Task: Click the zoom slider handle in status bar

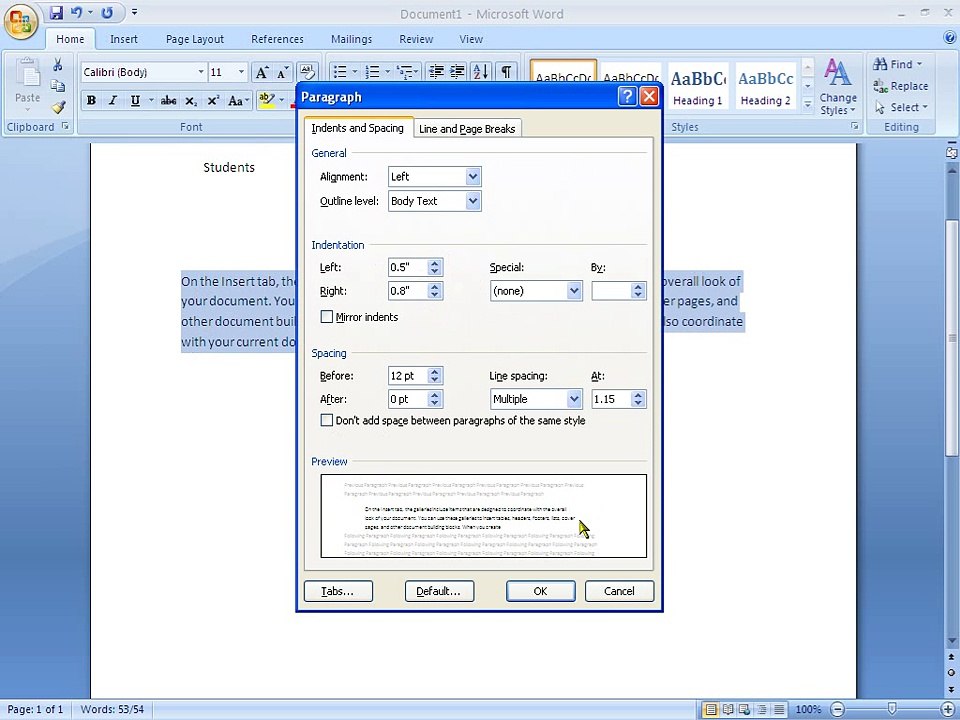Action: 892,709
